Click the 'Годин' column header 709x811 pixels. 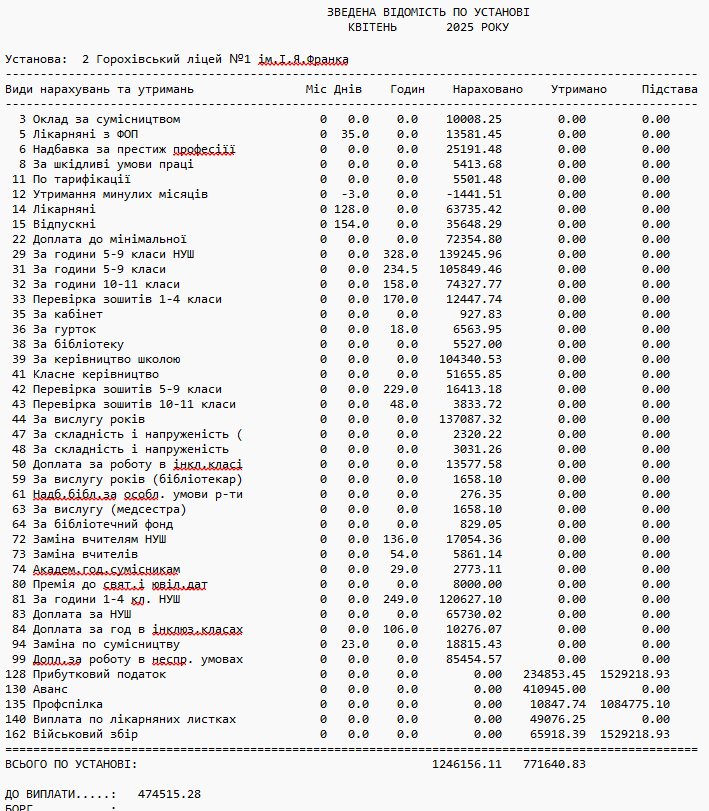point(407,90)
